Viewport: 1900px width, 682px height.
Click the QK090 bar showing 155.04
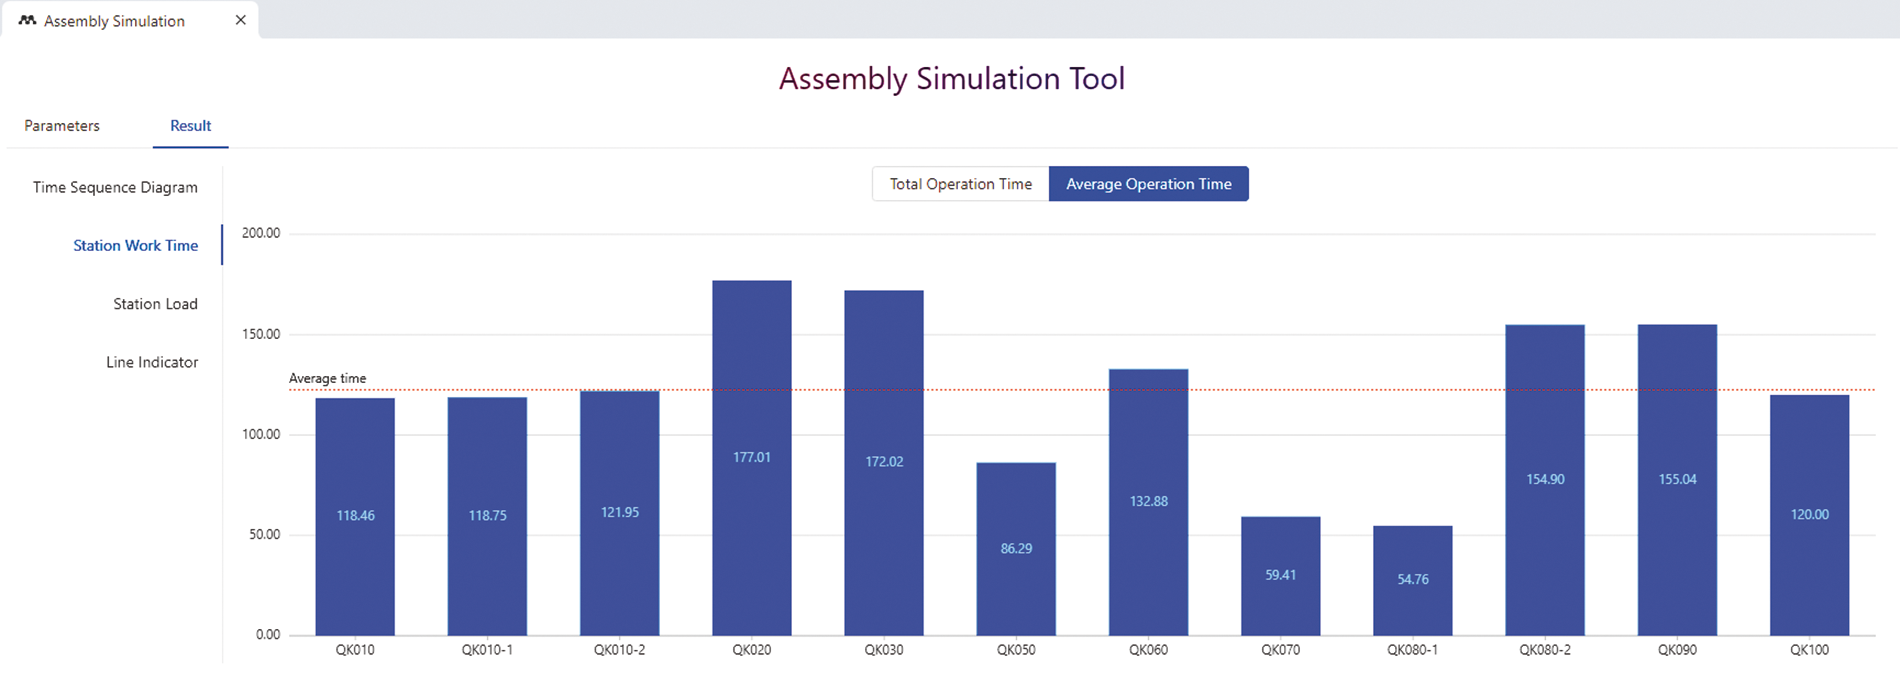pyautogui.click(x=1677, y=479)
